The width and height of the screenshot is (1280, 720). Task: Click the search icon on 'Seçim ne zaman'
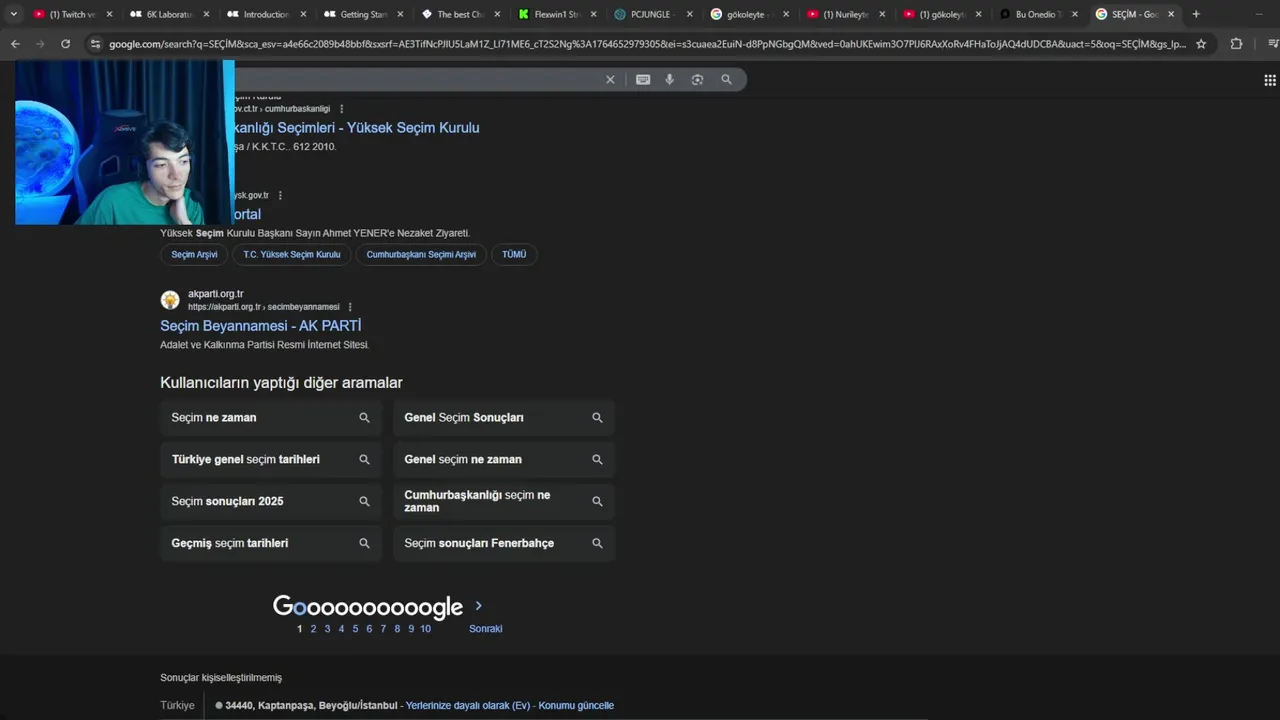point(364,418)
